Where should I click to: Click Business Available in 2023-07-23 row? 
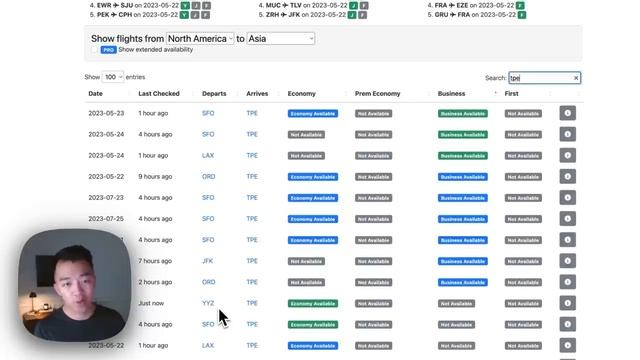tap(462, 198)
